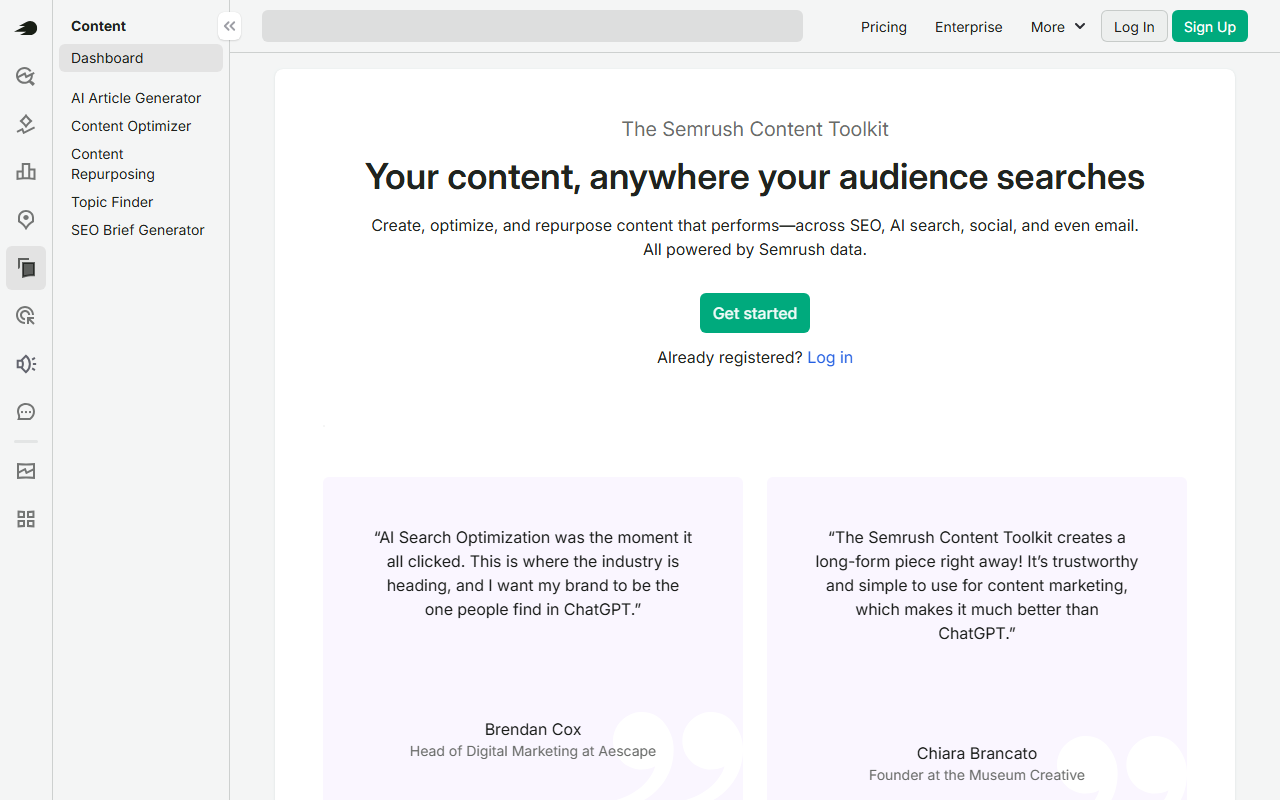The width and height of the screenshot is (1280, 800).
Task: Click the green Sign Up button
Action: click(1210, 27)
